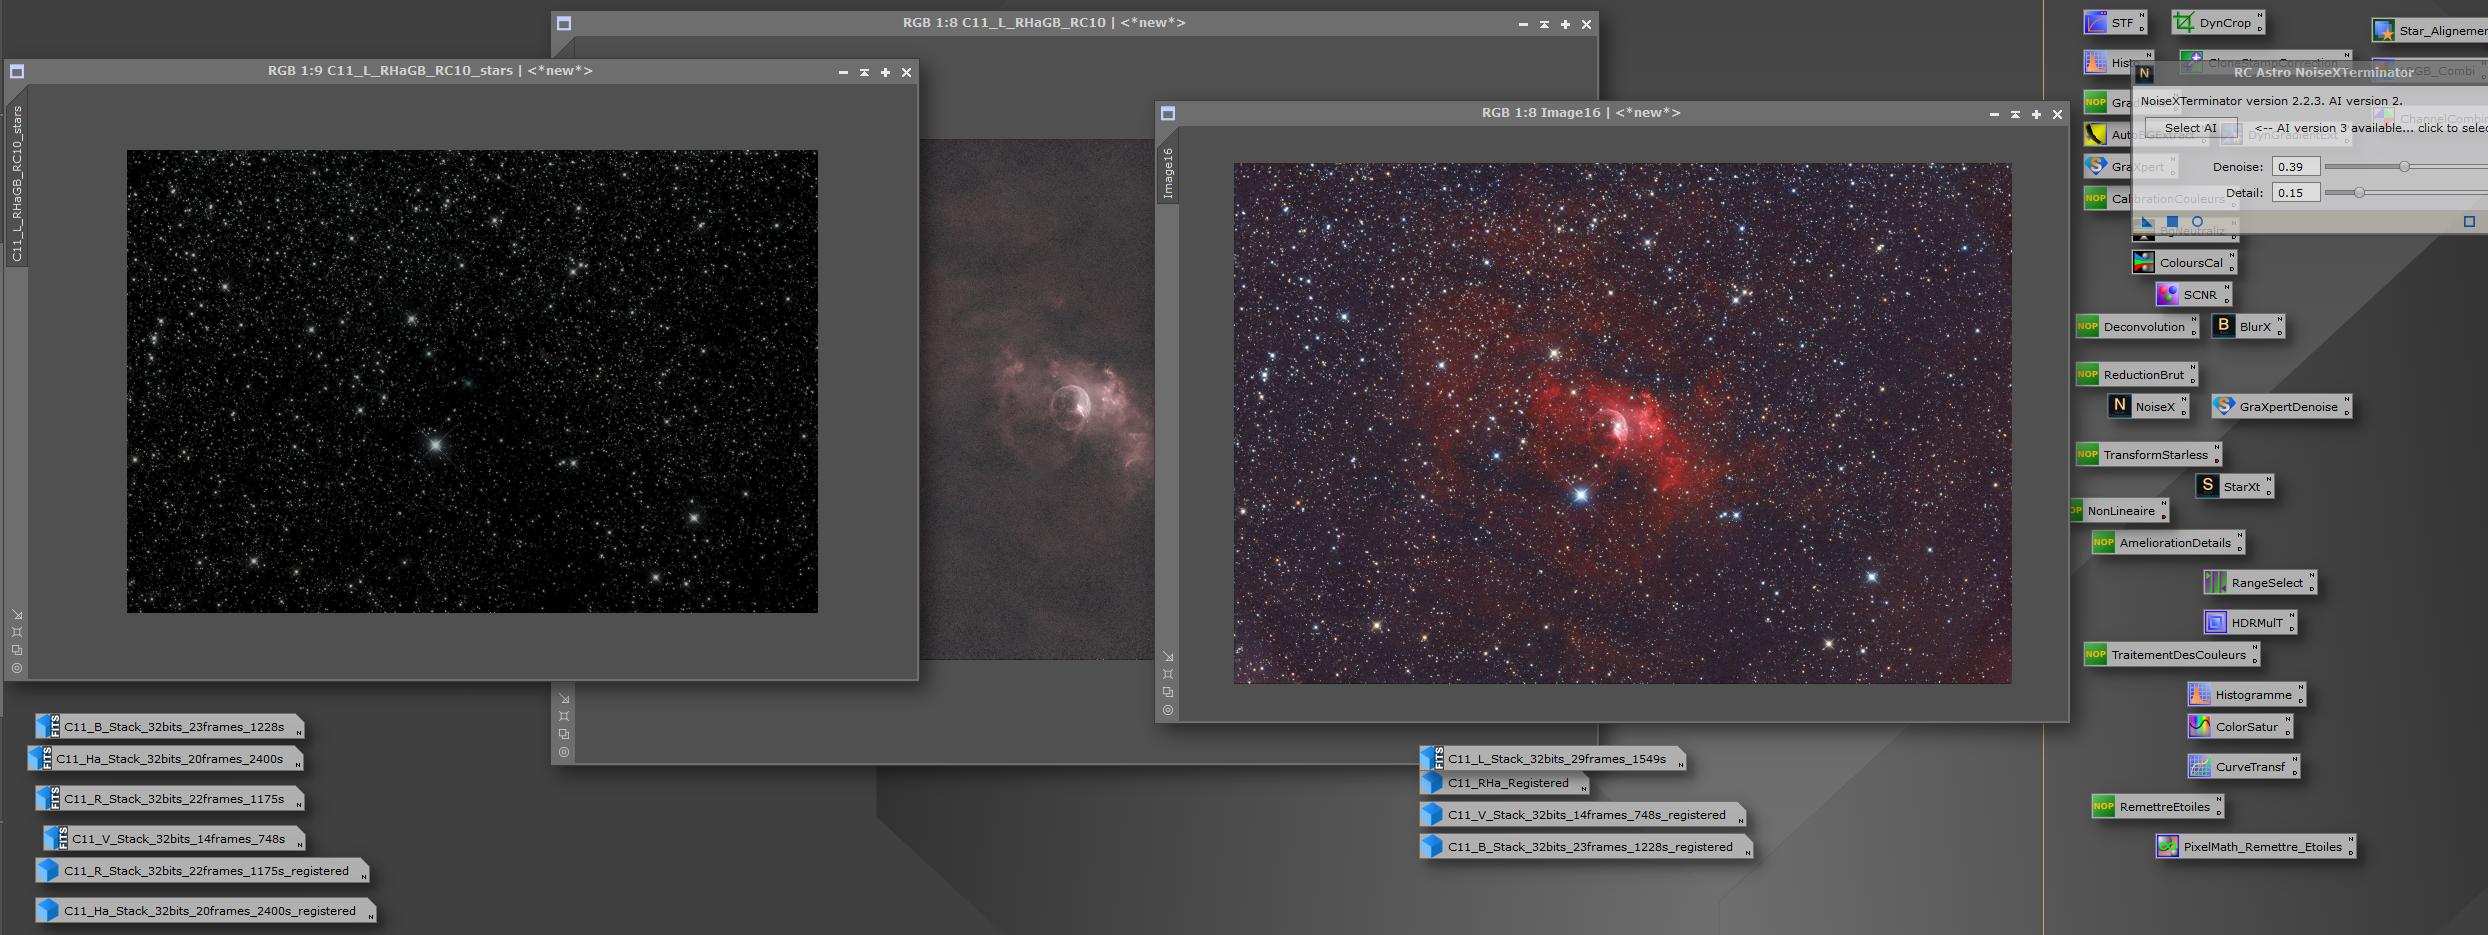Click the stars-only image in RC10_stars window
The width and height of the screenshot is (2488, 935).
(472, 382)
